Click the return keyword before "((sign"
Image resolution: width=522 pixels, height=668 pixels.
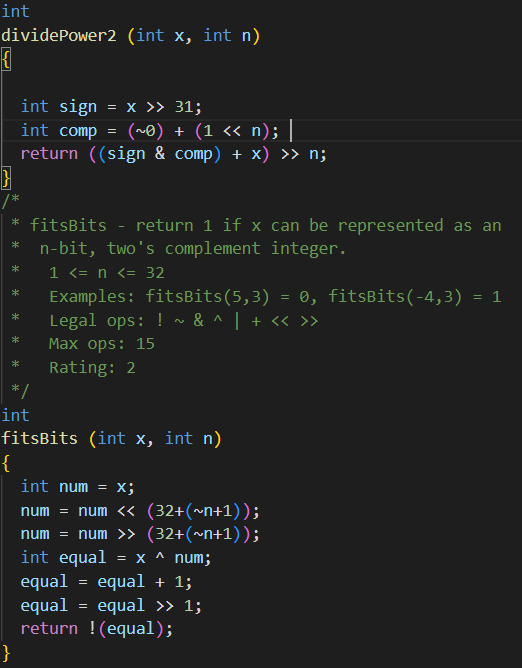coord(49,154)
